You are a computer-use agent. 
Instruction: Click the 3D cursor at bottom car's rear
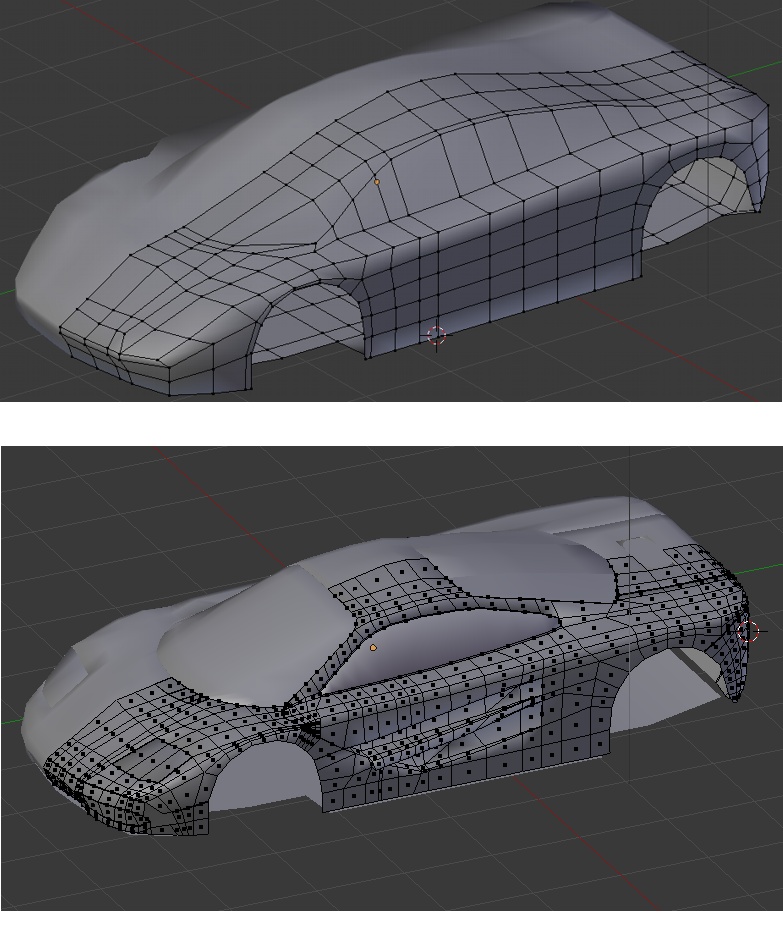coord(748,632)
